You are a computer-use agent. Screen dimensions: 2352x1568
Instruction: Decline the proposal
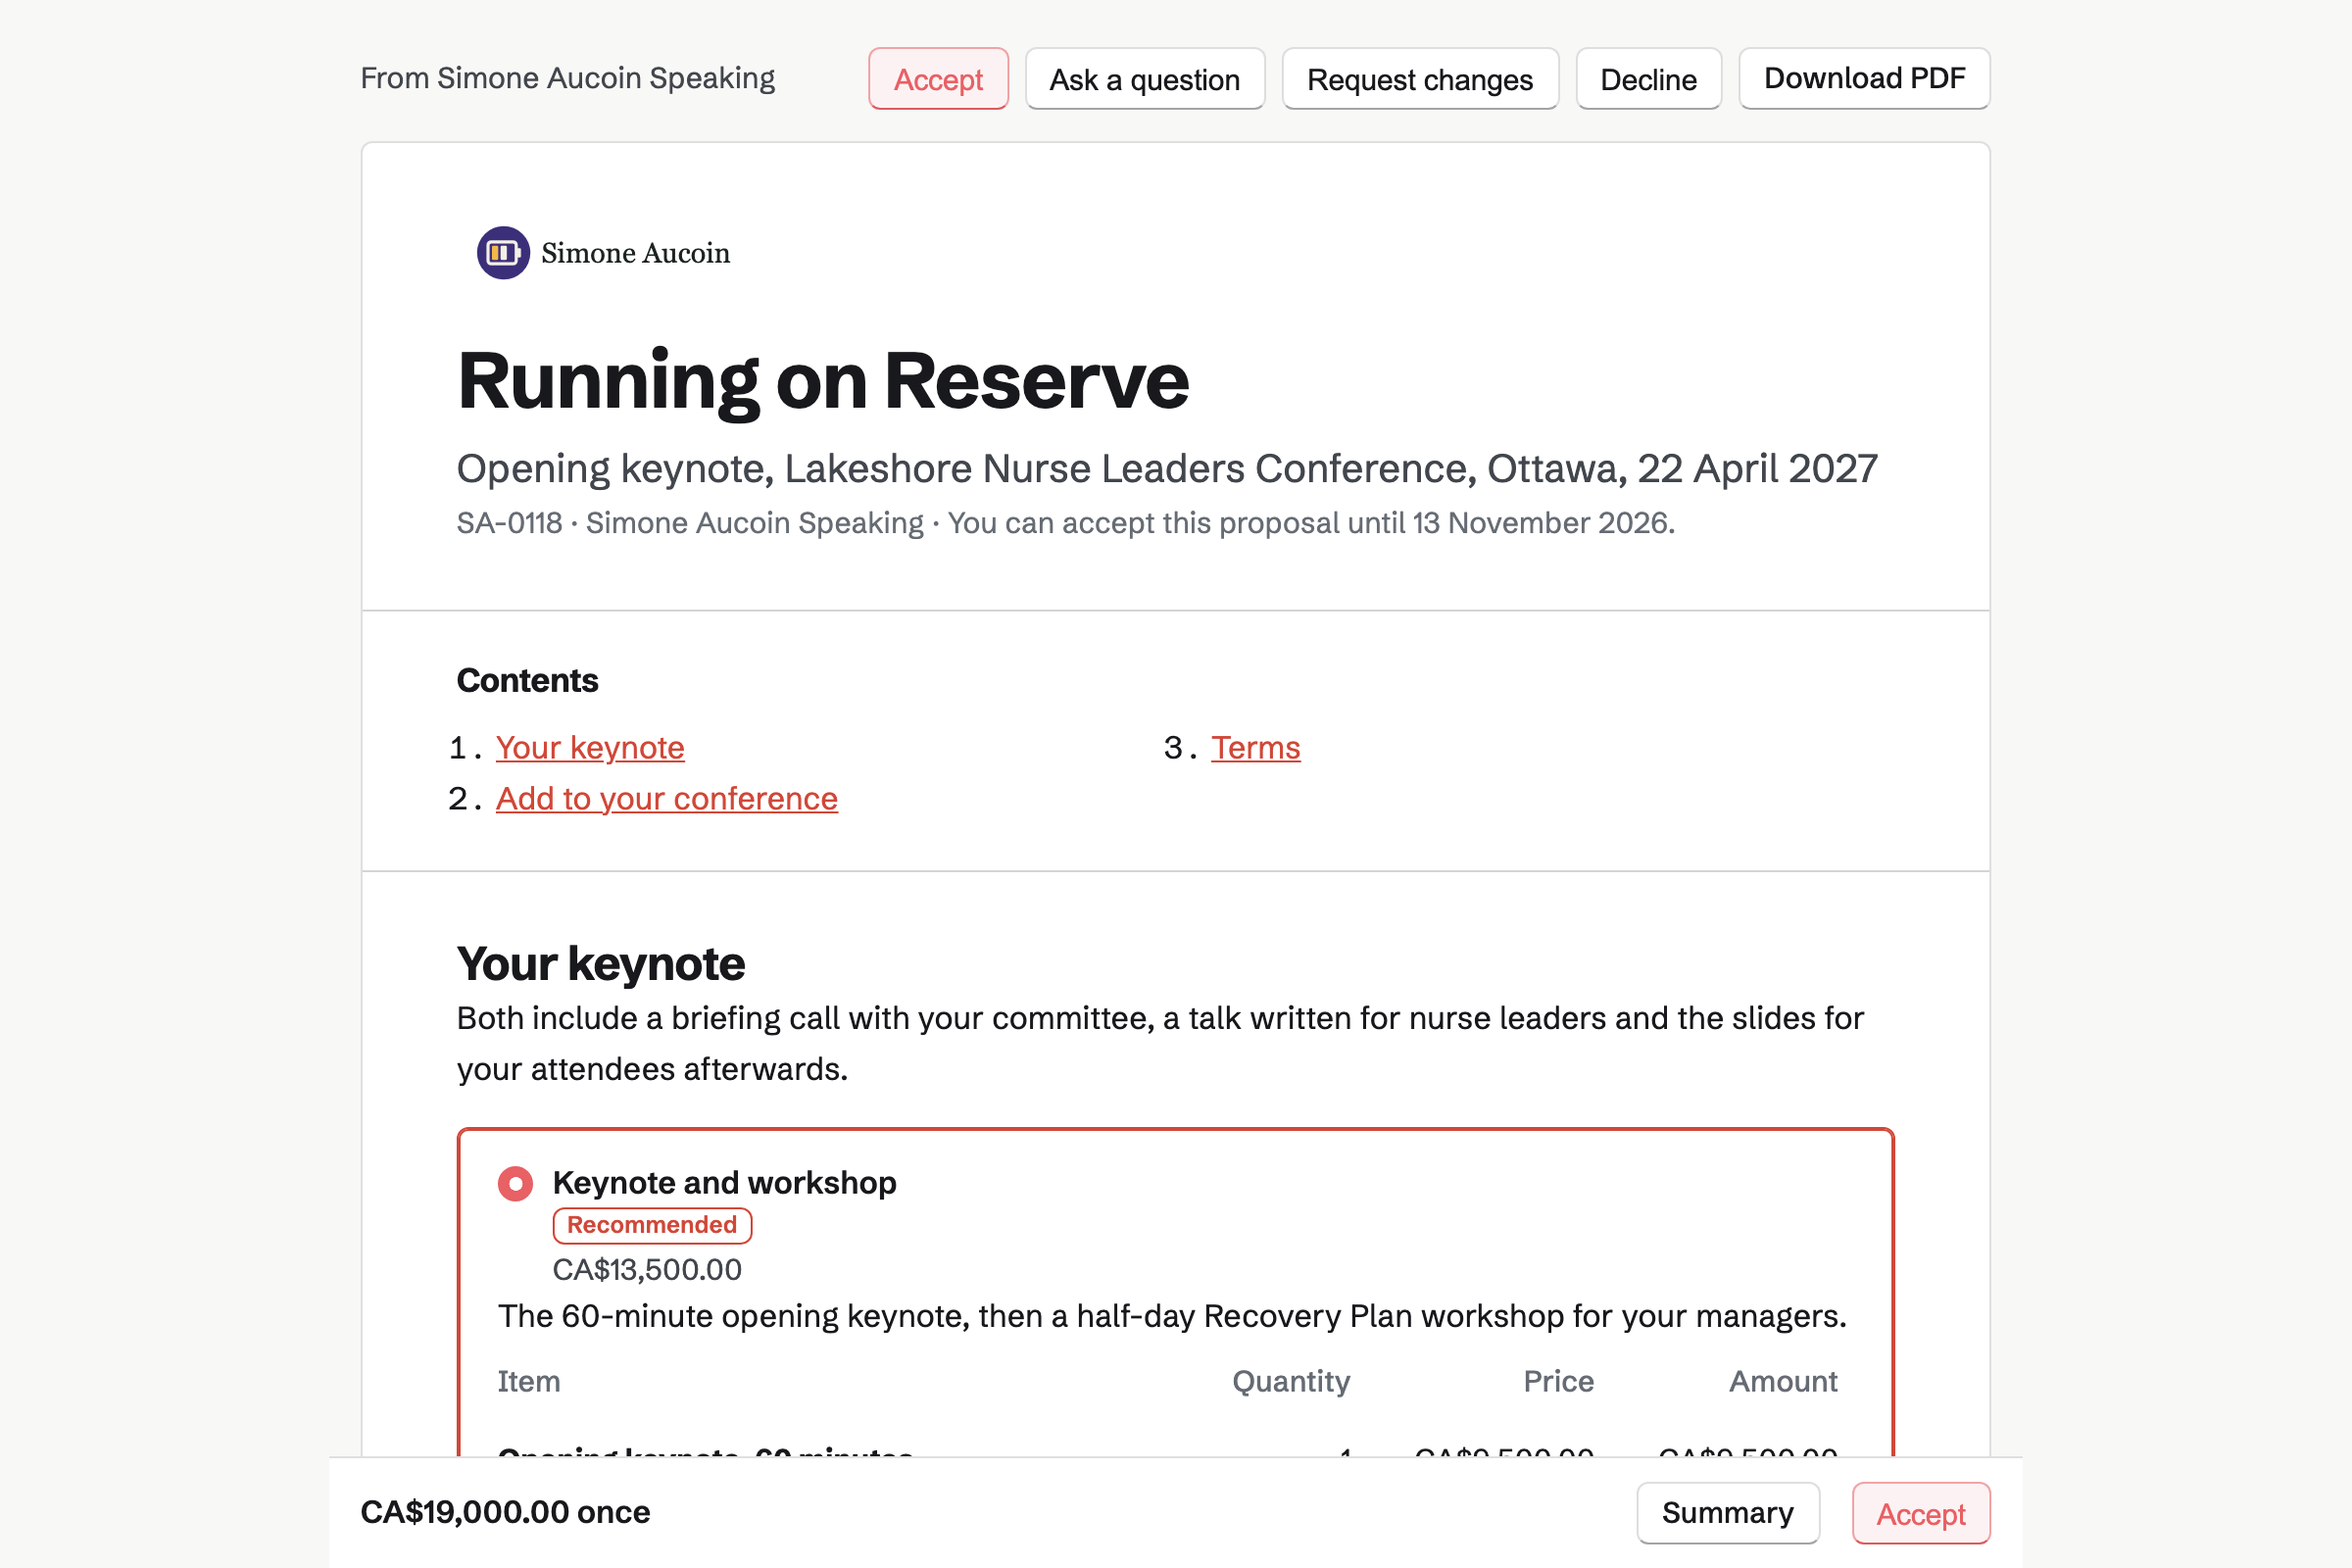(1648, 79)
